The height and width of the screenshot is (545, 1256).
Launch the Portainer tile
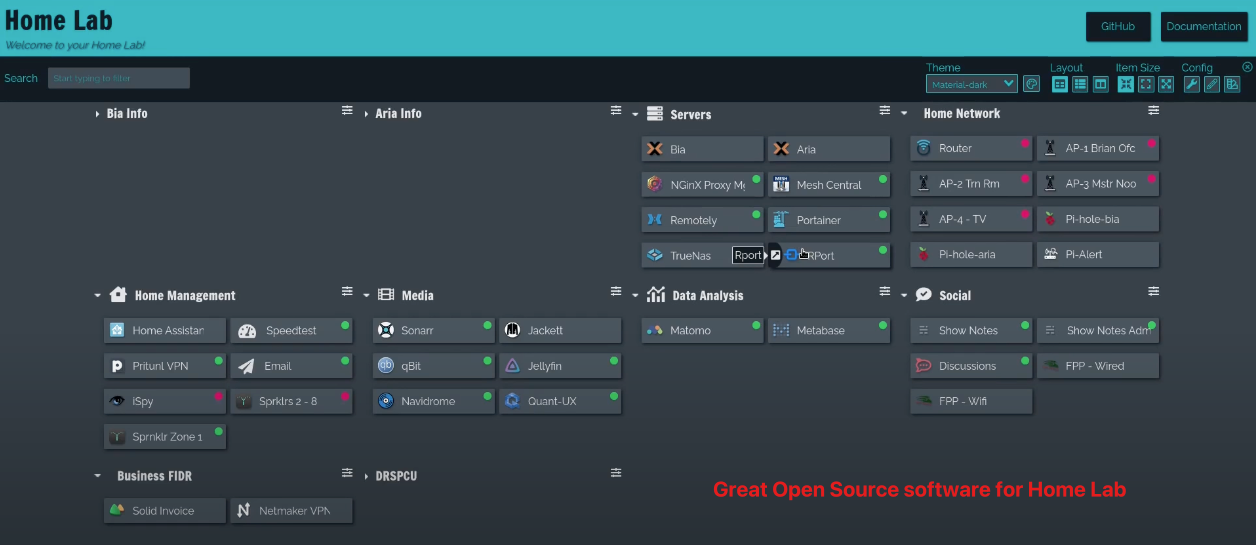pyautogui.click(x=828, y=220)
